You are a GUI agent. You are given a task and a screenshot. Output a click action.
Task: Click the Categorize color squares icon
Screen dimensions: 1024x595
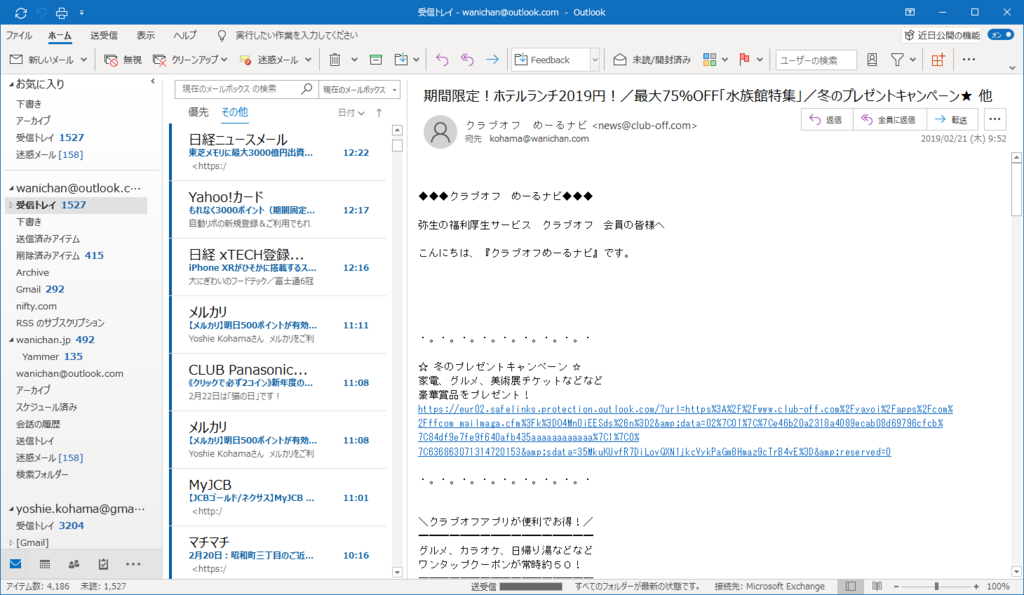710,59
